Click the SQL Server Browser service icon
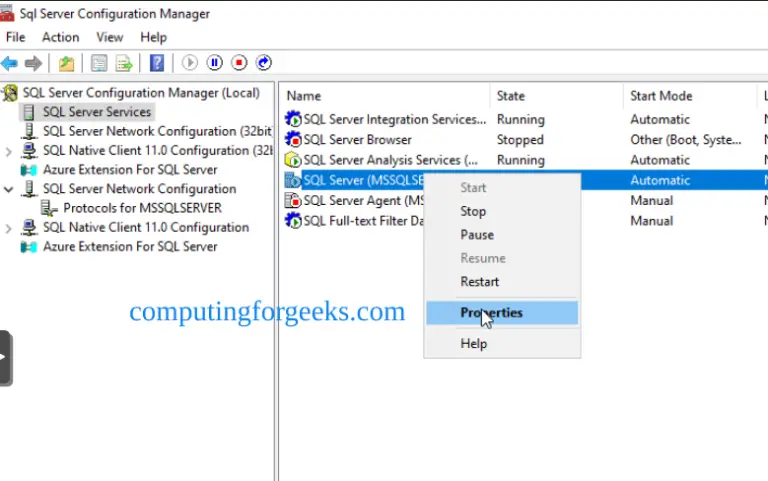The width and height of the screenshot is (768, 481). coord(293,140)
